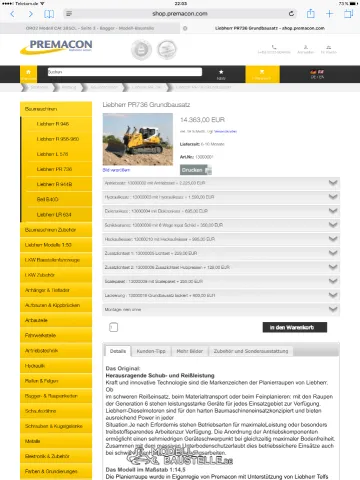Switch to the DR02 Modell Cat tab
This screenshot has height=480, width=360.
90,28
